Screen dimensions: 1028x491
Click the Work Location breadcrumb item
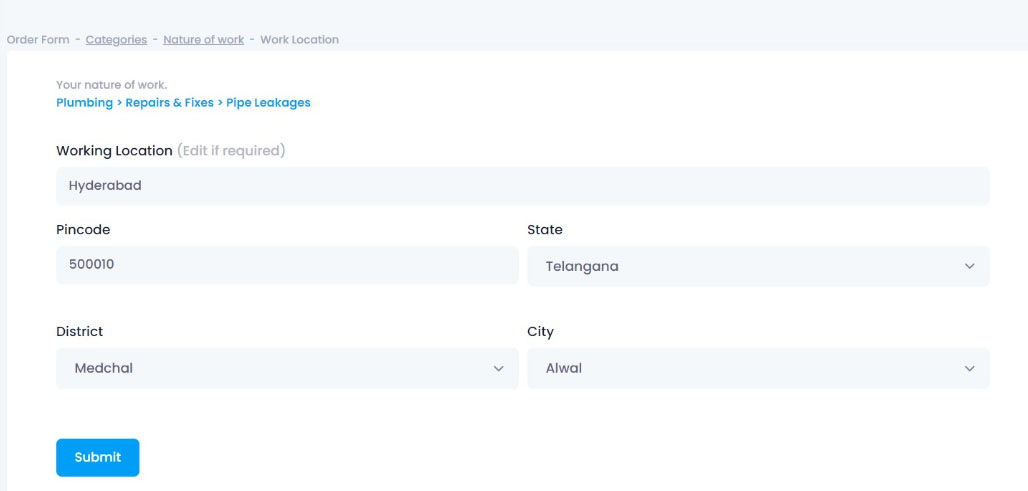tap(300, 39)
